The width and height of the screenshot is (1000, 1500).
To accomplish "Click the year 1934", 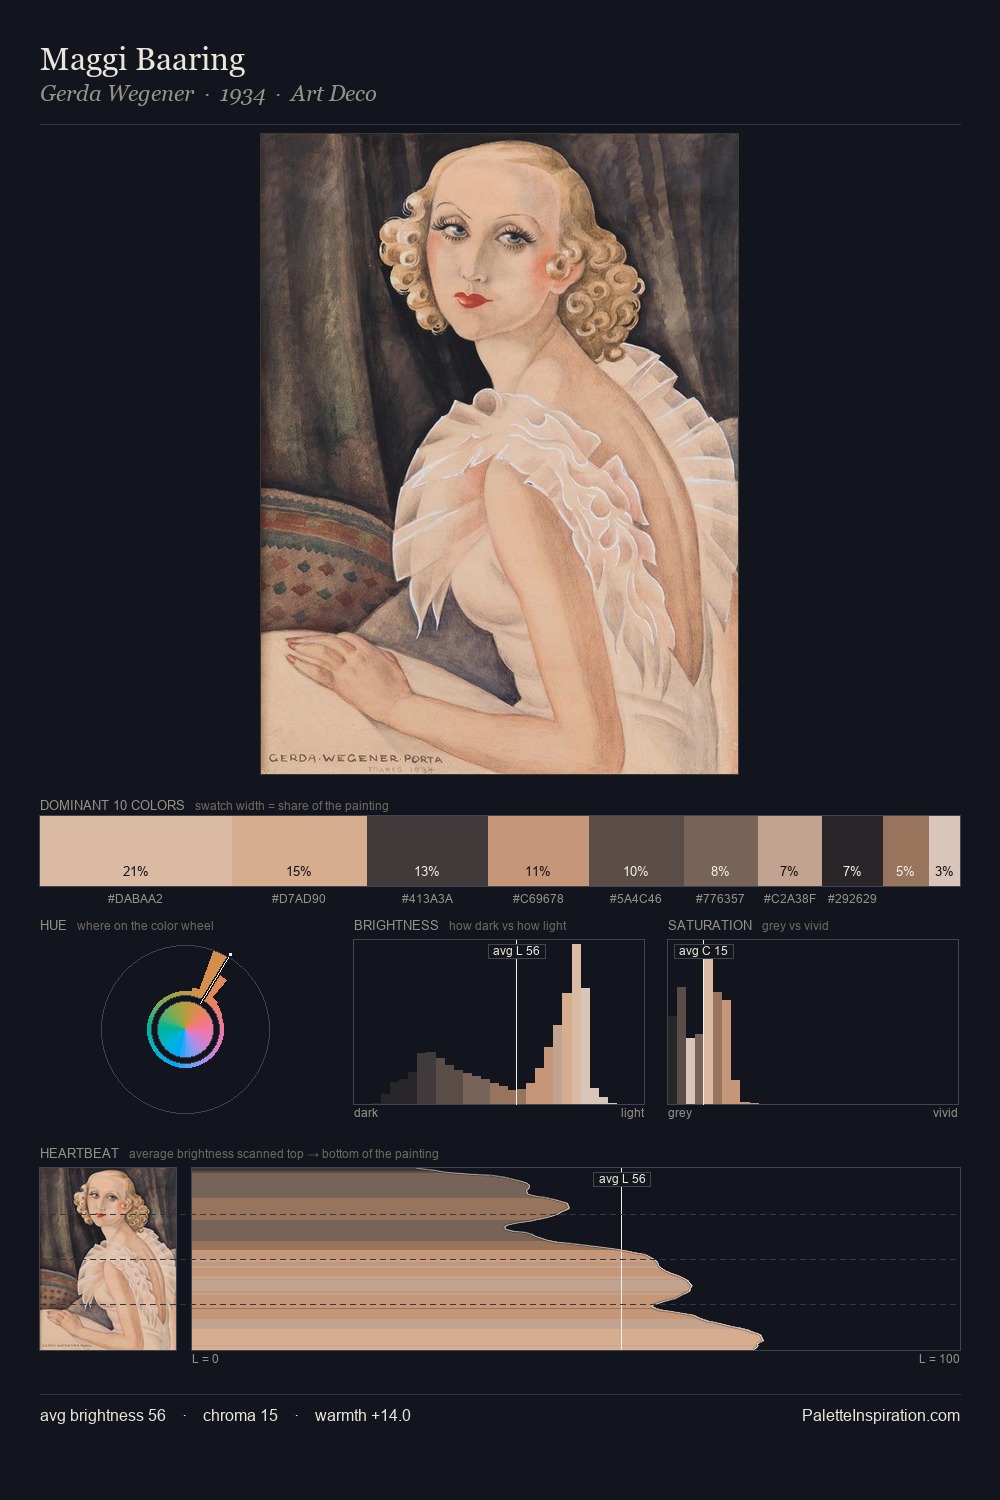I will [242, 94].
